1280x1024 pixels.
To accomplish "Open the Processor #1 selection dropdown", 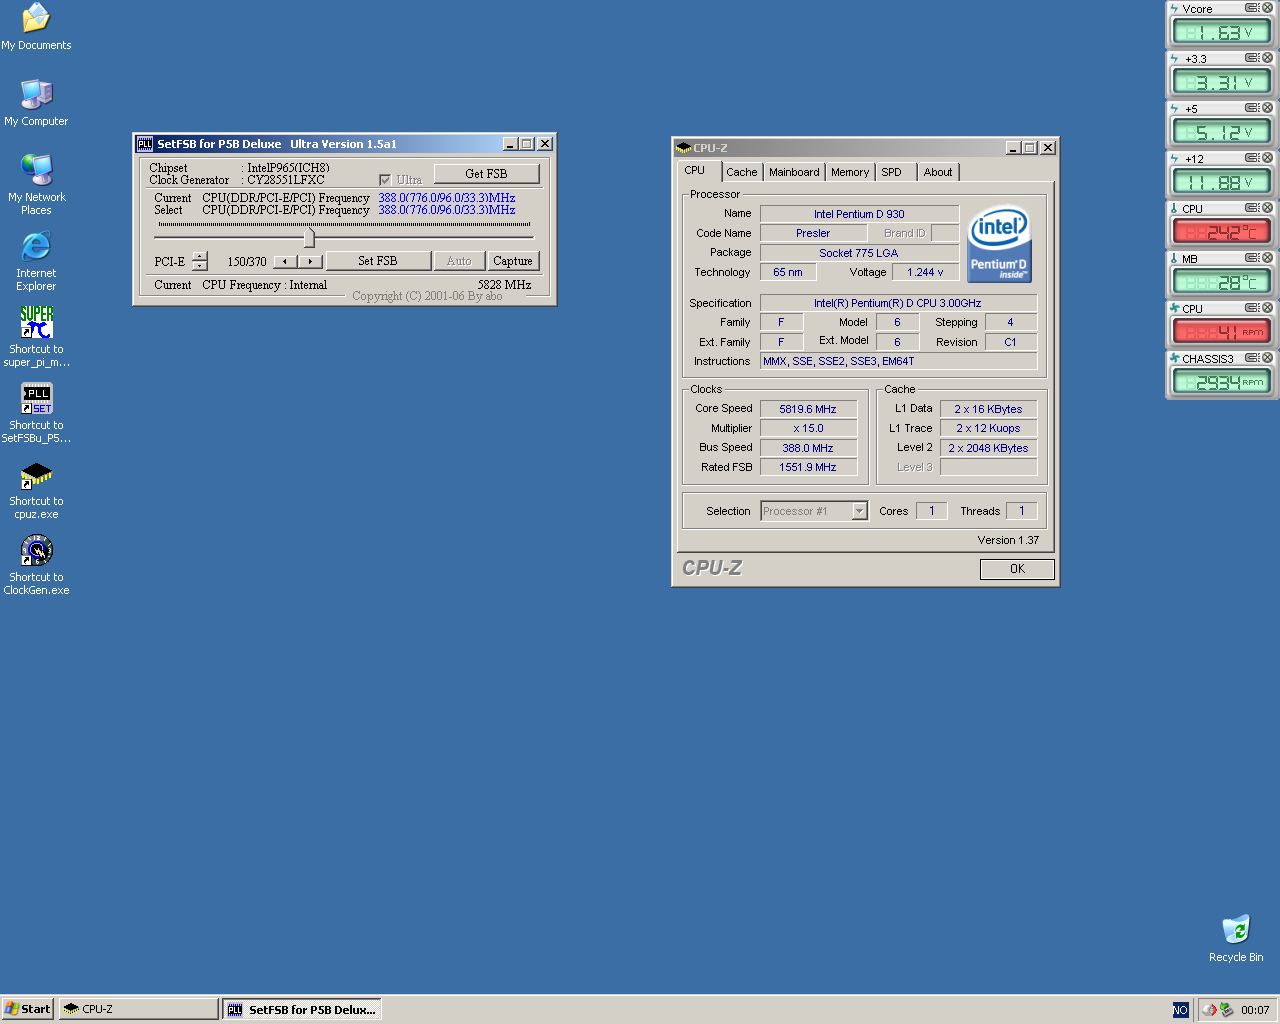I will coord(859,511).
